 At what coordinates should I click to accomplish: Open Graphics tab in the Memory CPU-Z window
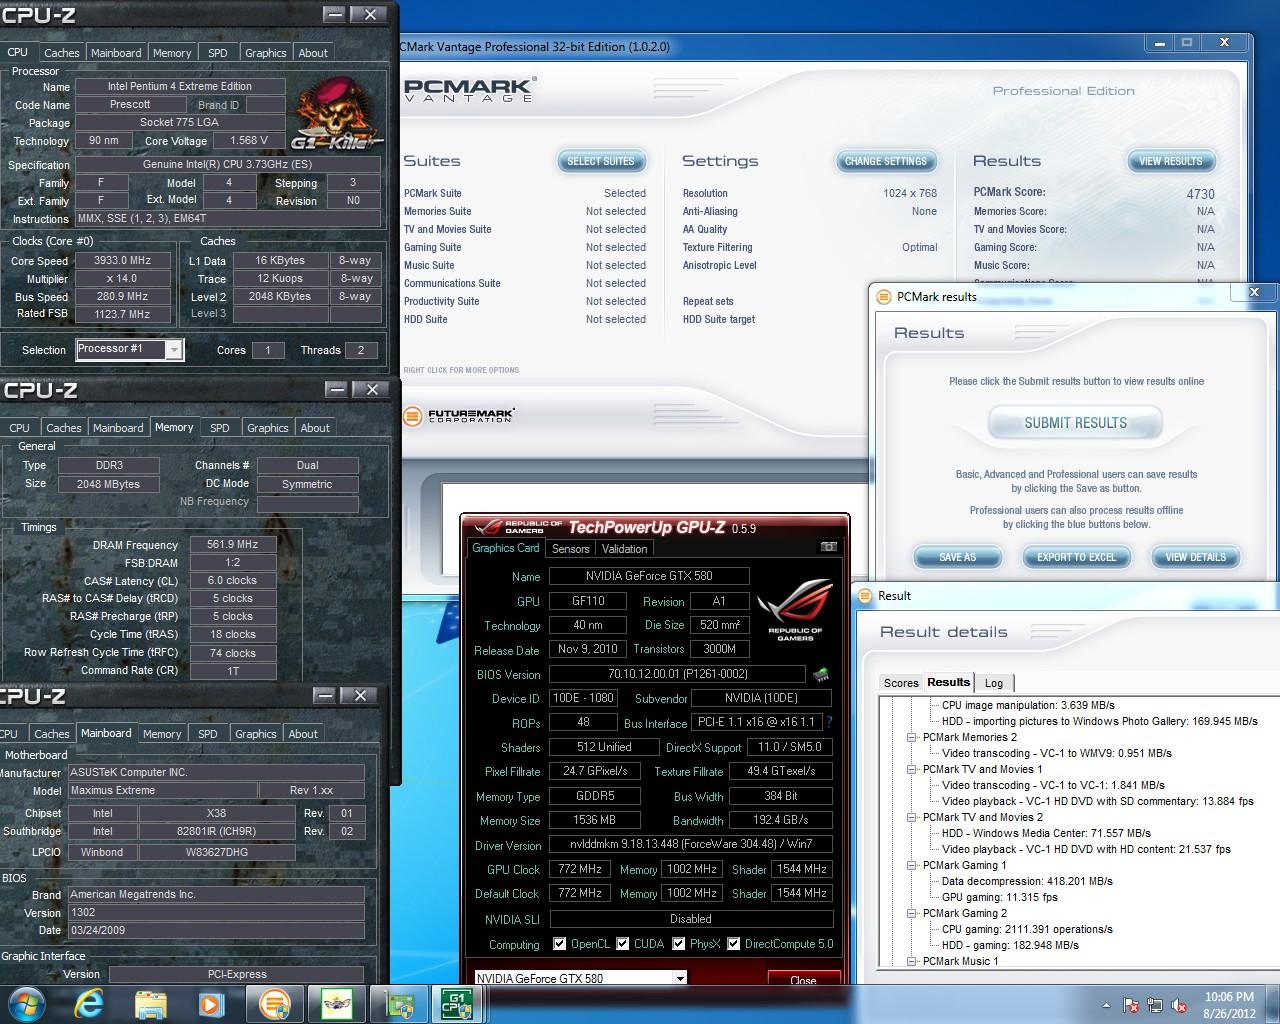point(267,428)
